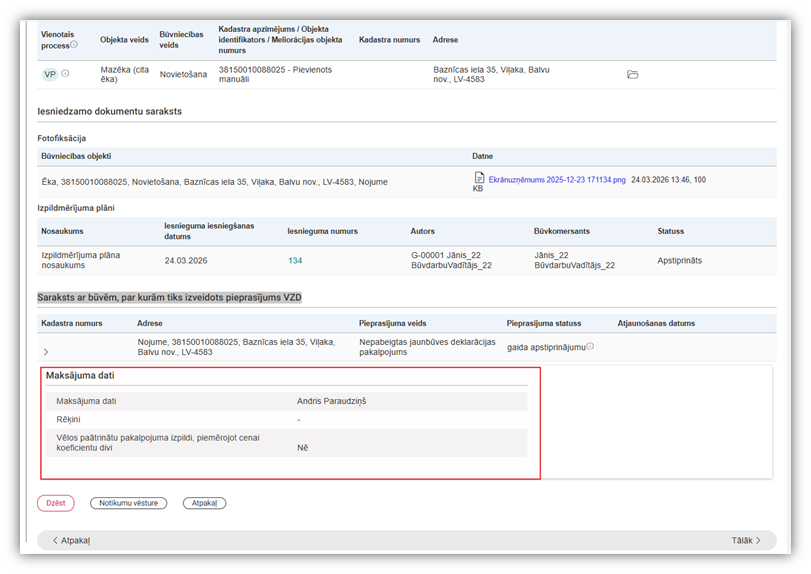
Task: Click the green VP badge
Action: (x=49, y=74)
